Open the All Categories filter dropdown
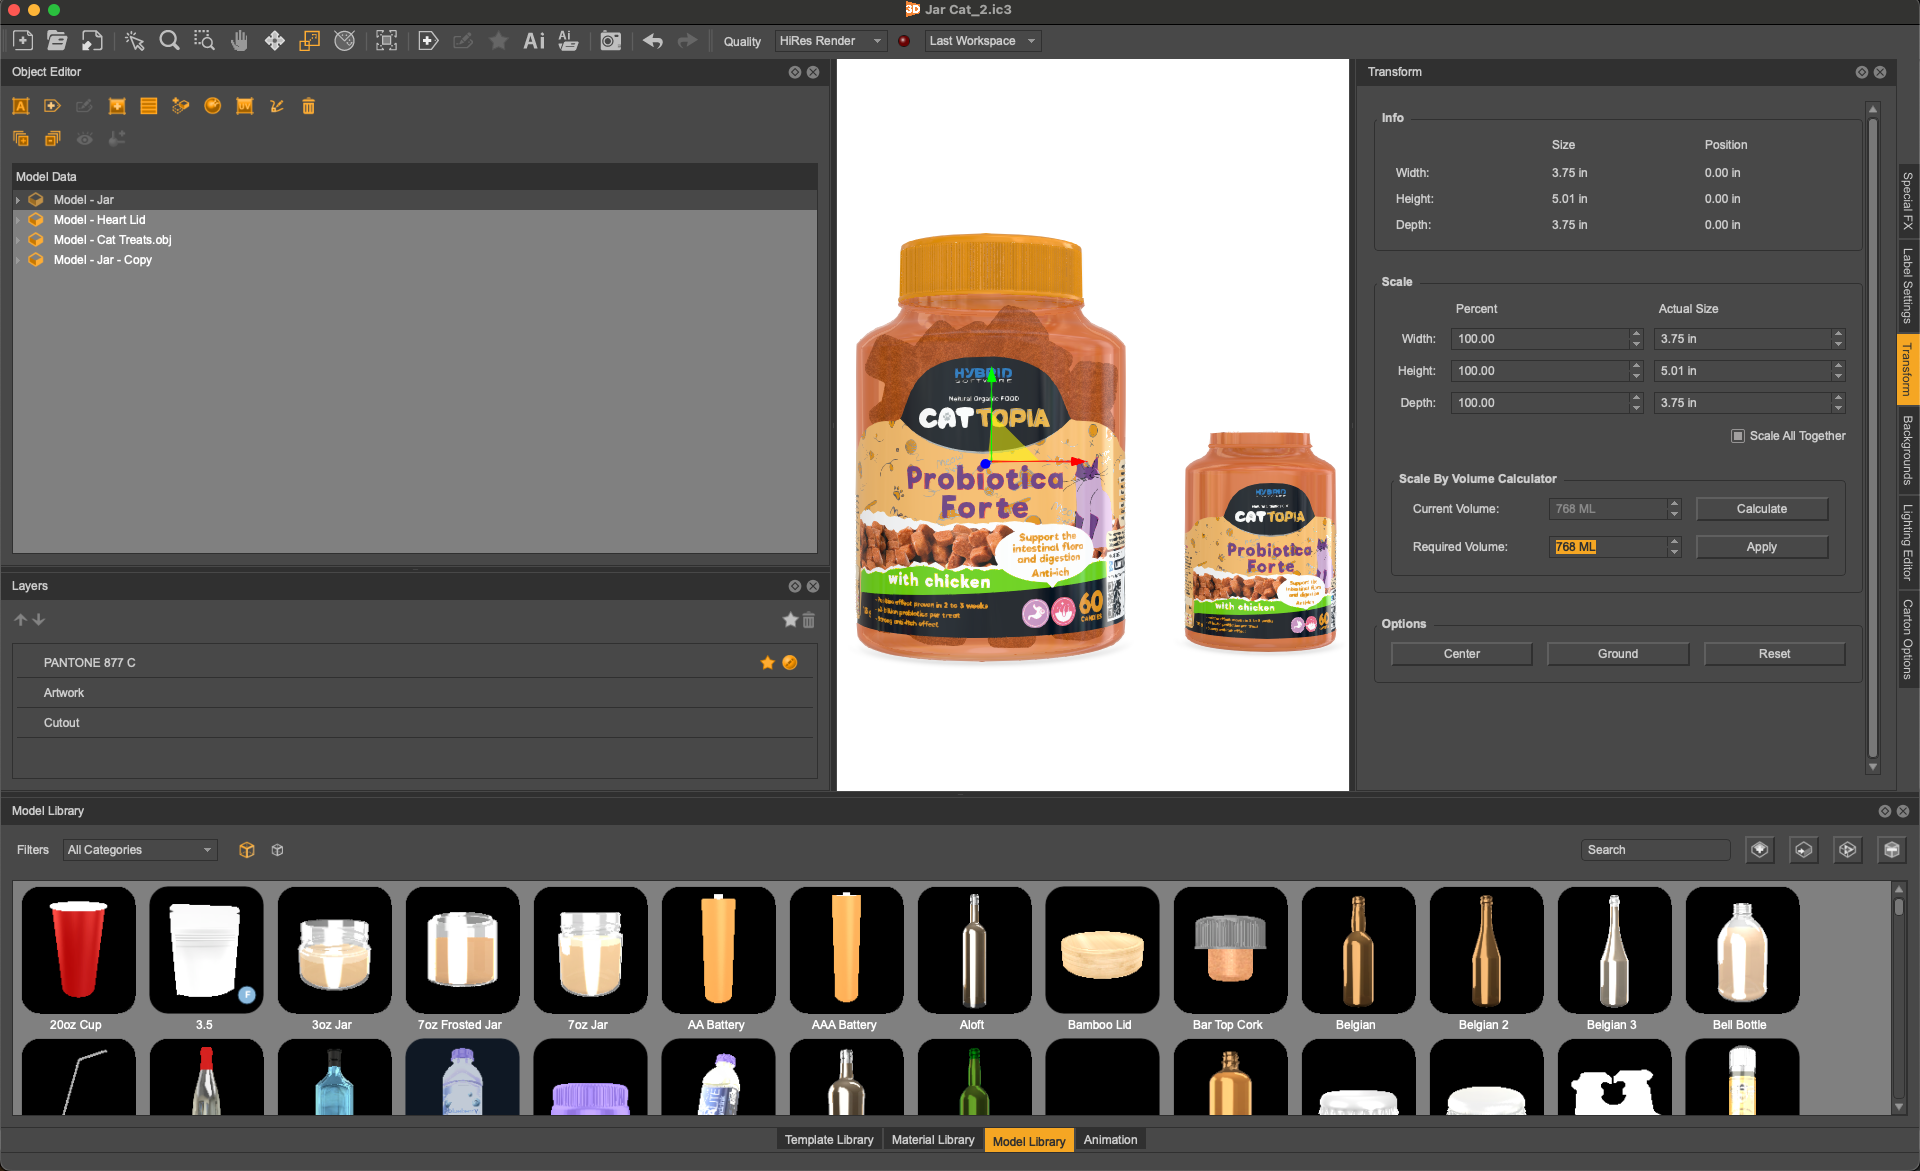1920x1171 pixels. [140, 850]
